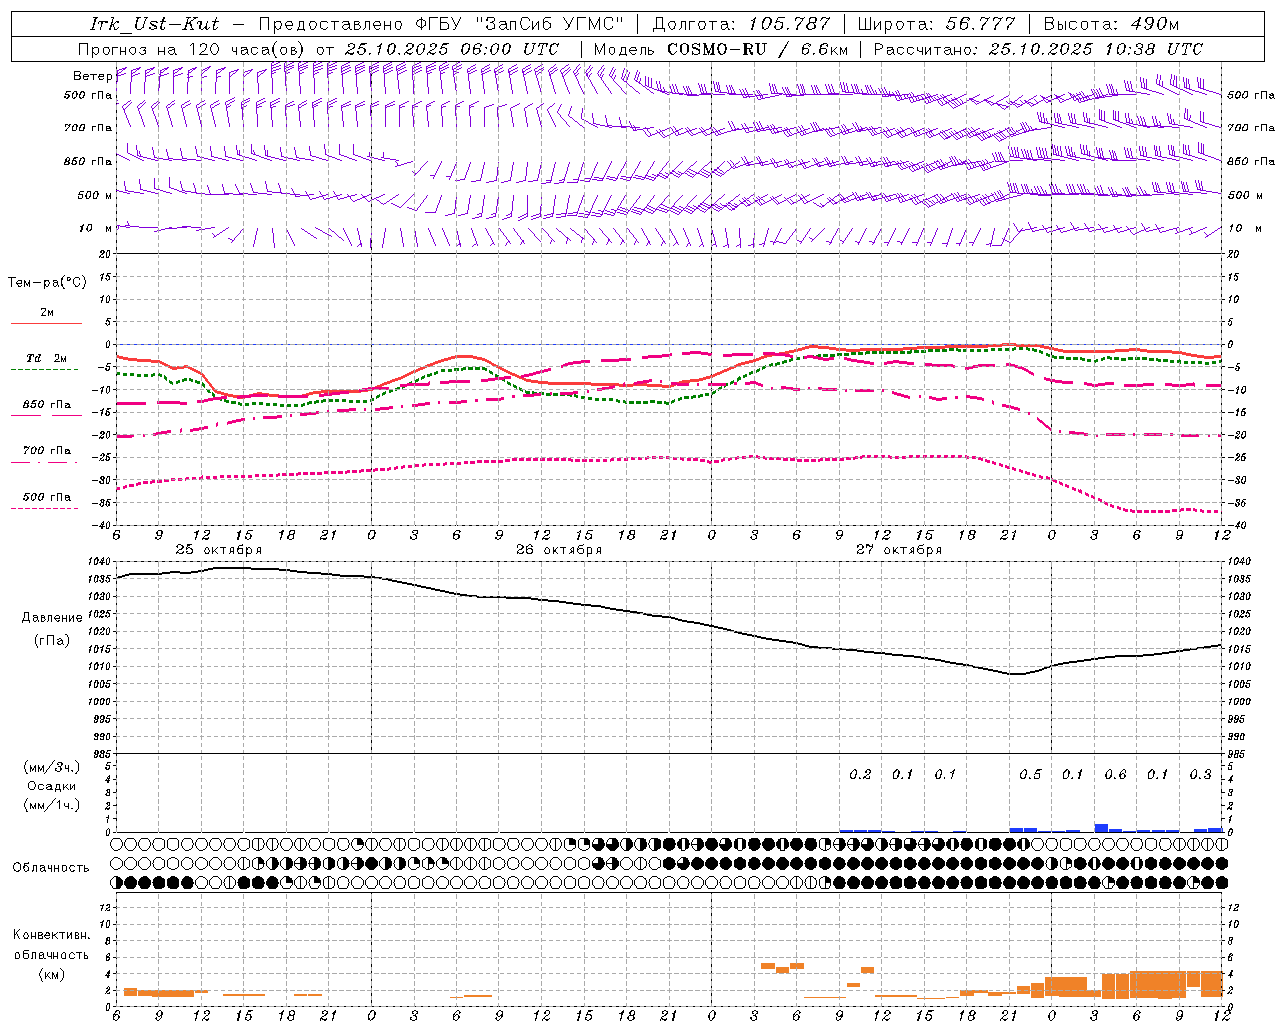The width and height of the screenshot is (1280, 1024).
Task: Select the 0.6 precipitation value
Action: (1115, 774)
